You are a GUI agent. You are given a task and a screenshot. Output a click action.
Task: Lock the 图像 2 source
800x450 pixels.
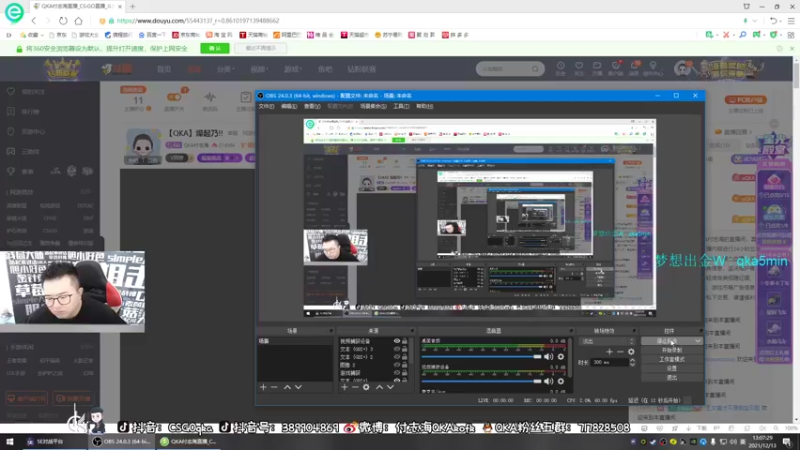click(x=405, y=365)
